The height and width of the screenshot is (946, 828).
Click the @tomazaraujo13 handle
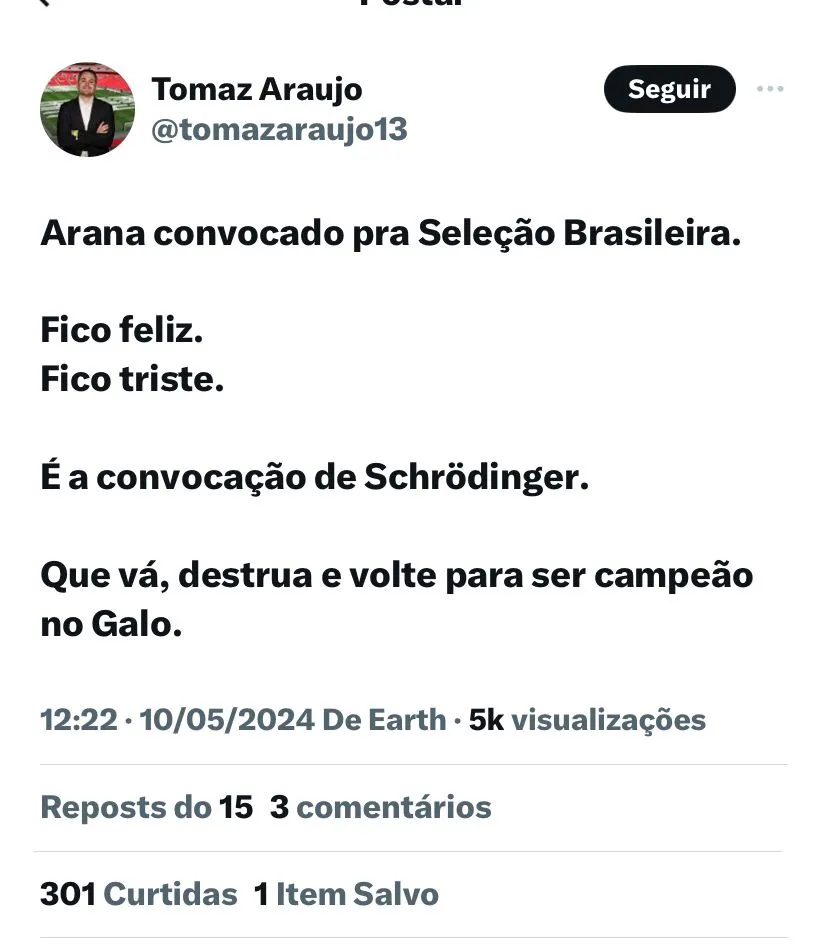pos(279,130)
